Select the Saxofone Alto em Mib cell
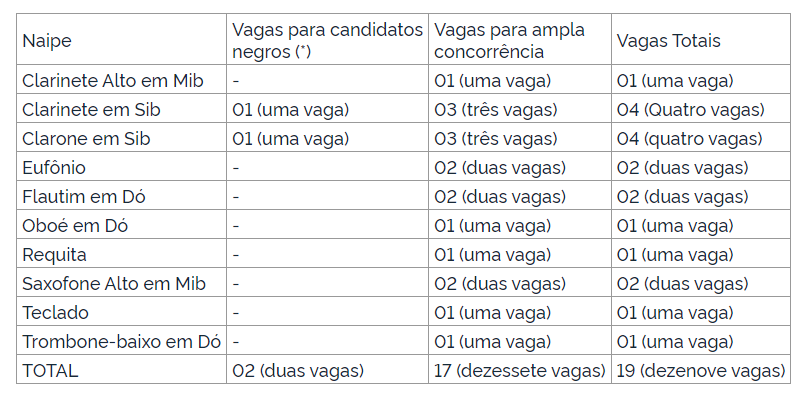This screenshot has width=807, height=396. coord(121,282)
